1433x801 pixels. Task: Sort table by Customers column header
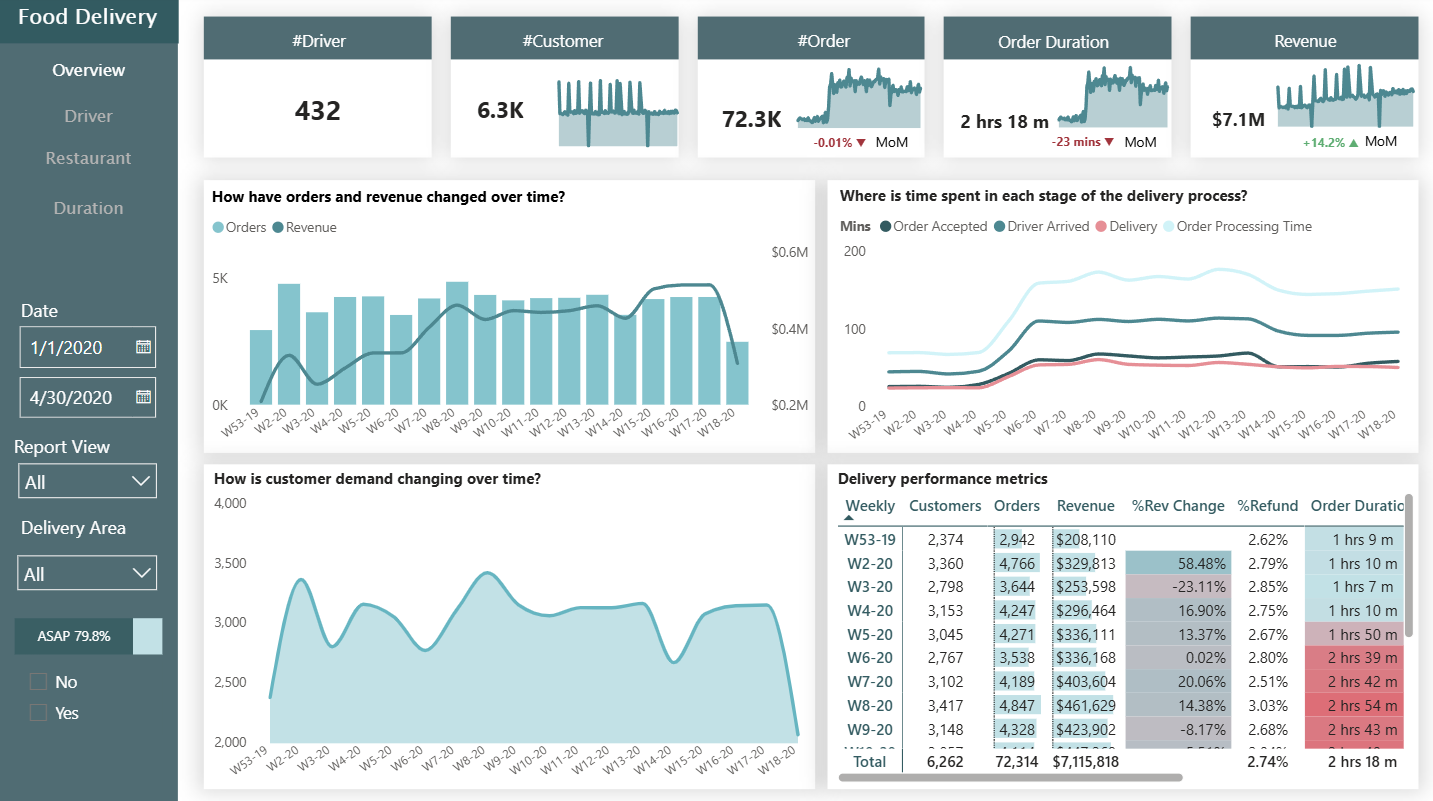944,506
